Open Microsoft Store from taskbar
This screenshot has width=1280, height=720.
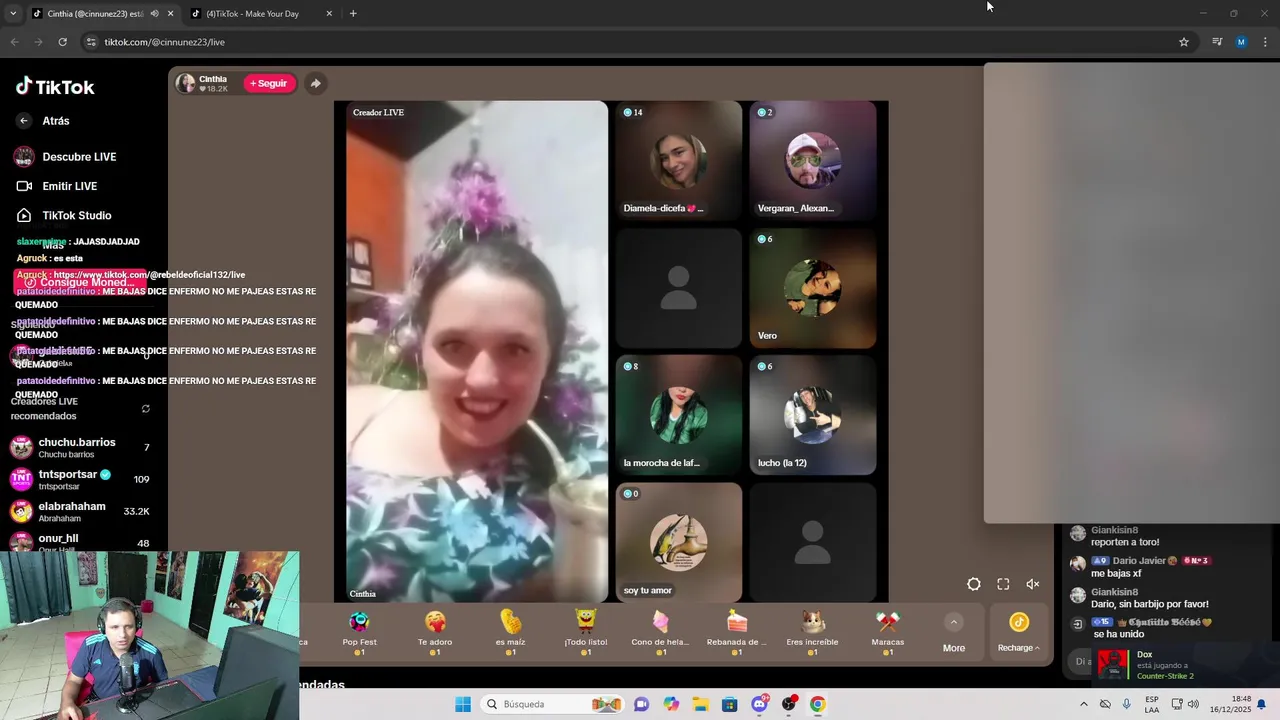coord(730,704)
